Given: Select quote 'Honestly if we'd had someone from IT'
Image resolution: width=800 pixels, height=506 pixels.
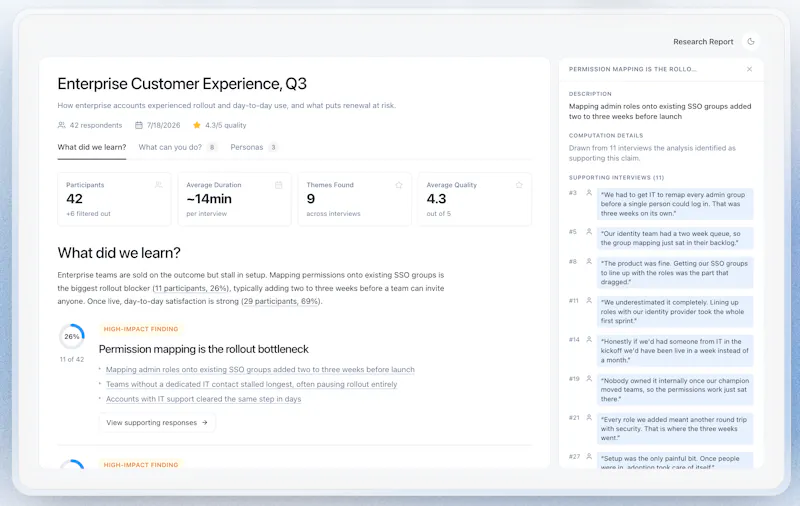Looking at the screenshot, I should tap(675, 351).
